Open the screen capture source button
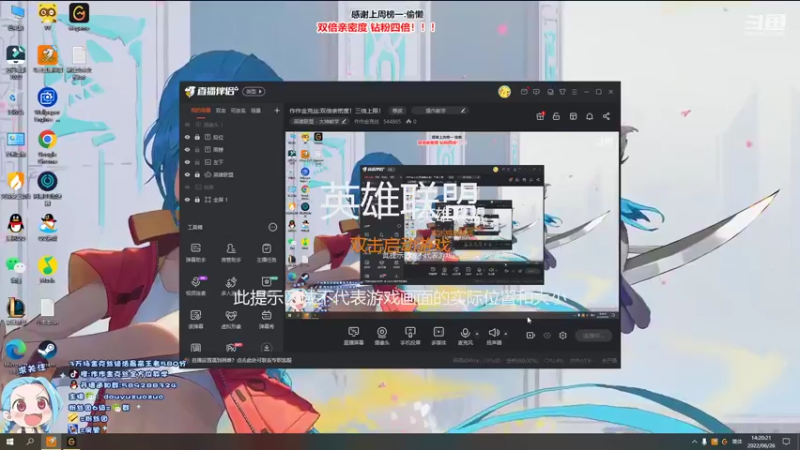 coord(353,336)
